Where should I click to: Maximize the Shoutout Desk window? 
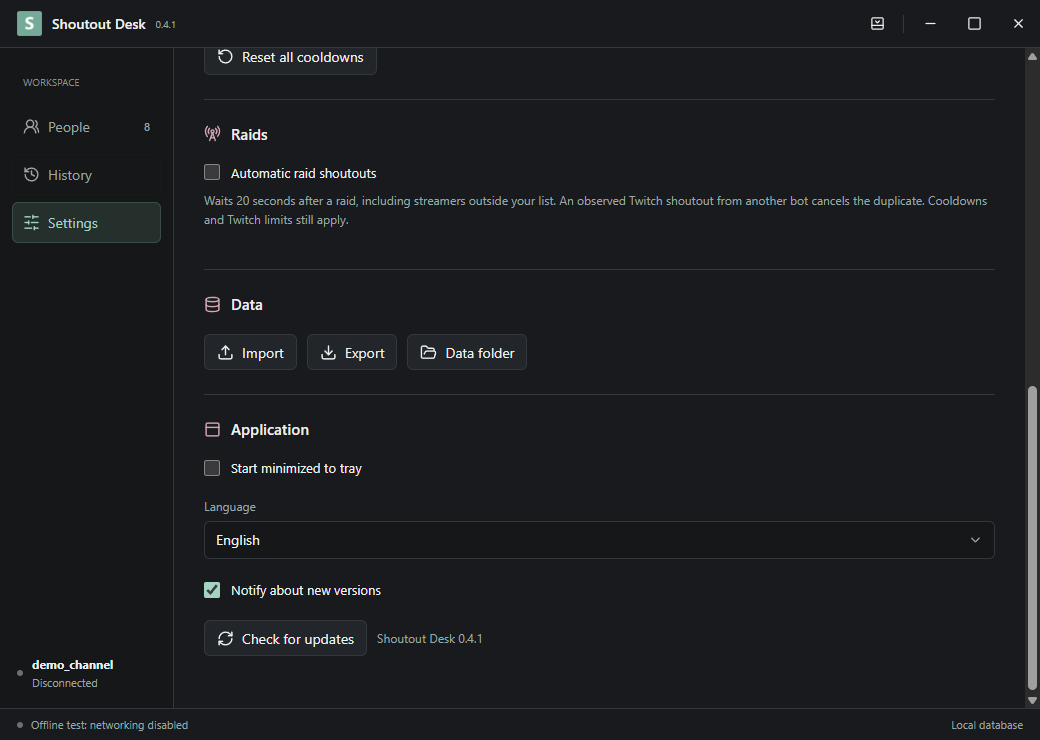[974, 24]
